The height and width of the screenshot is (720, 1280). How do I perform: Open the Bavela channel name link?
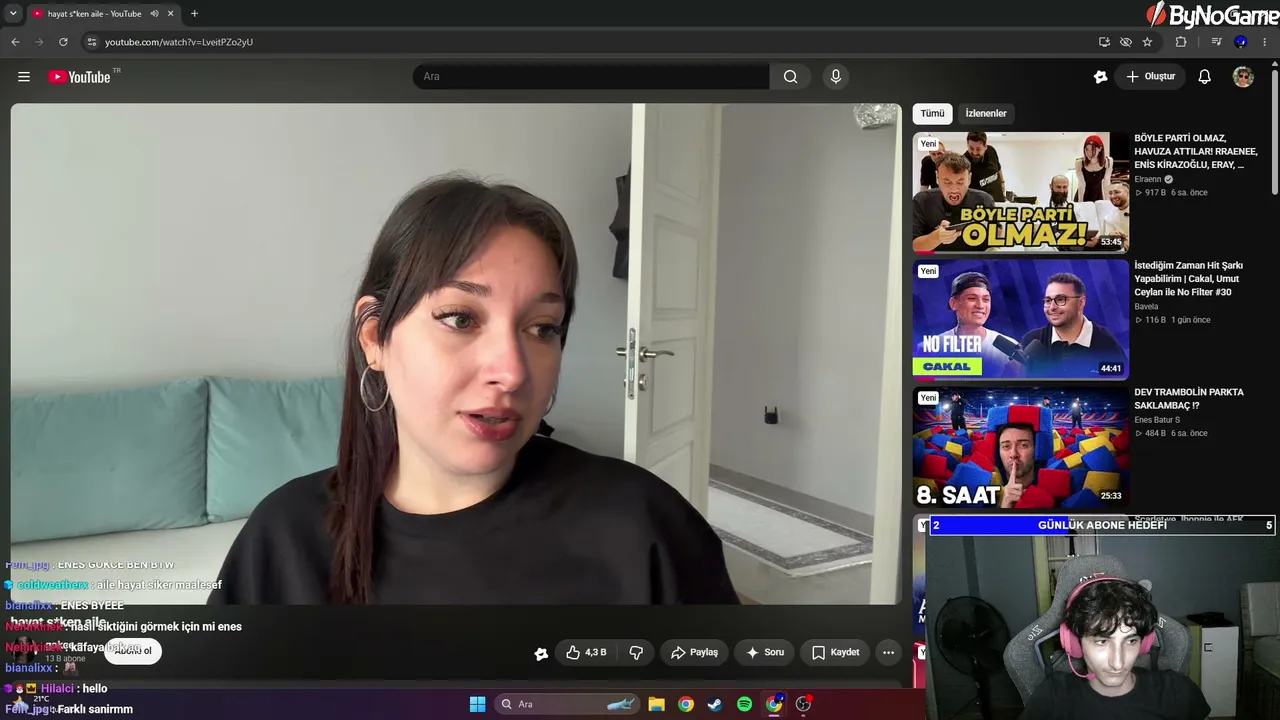1146,307
